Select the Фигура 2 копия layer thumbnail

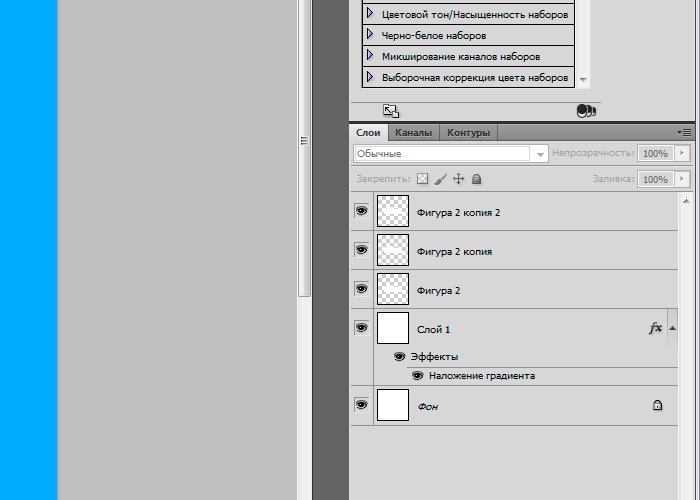pos(393,250)
